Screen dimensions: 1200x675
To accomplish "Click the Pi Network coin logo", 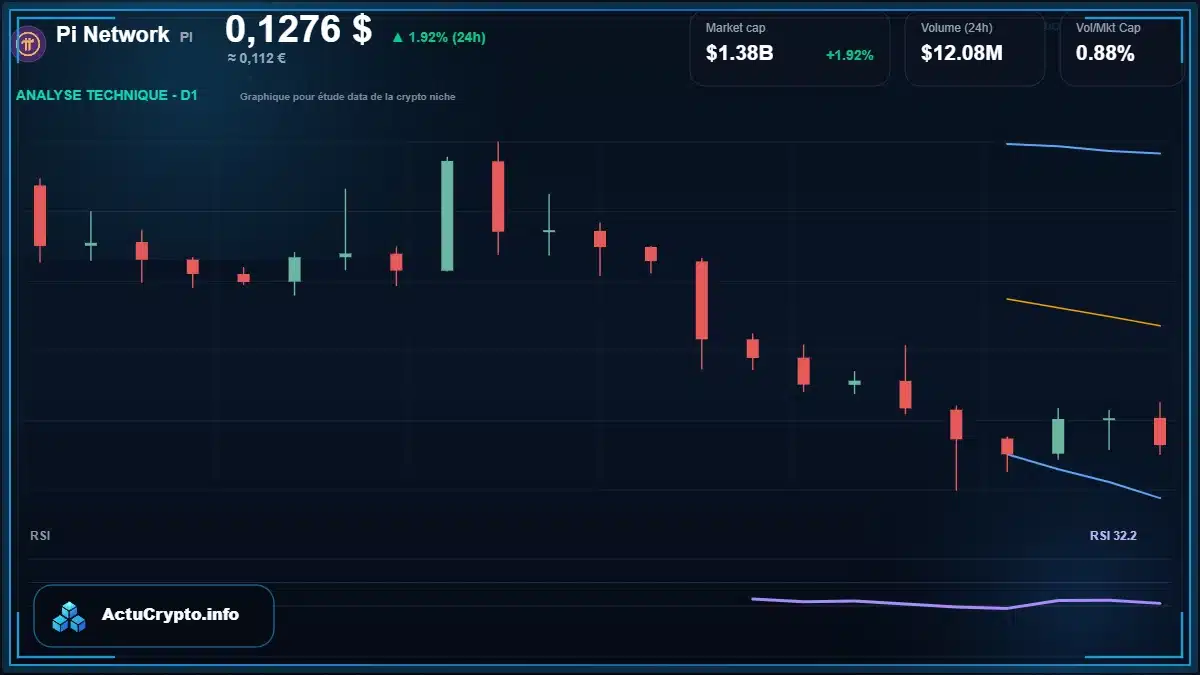I will point(27,43).
